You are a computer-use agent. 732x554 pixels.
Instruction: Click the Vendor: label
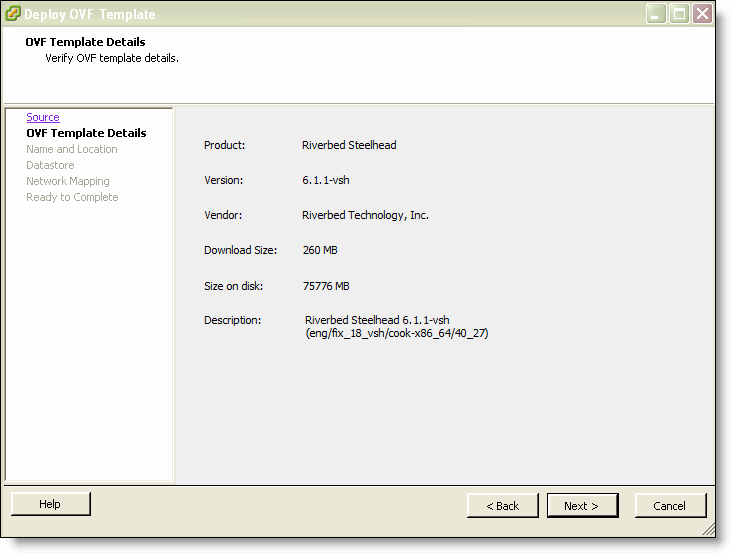223,215
